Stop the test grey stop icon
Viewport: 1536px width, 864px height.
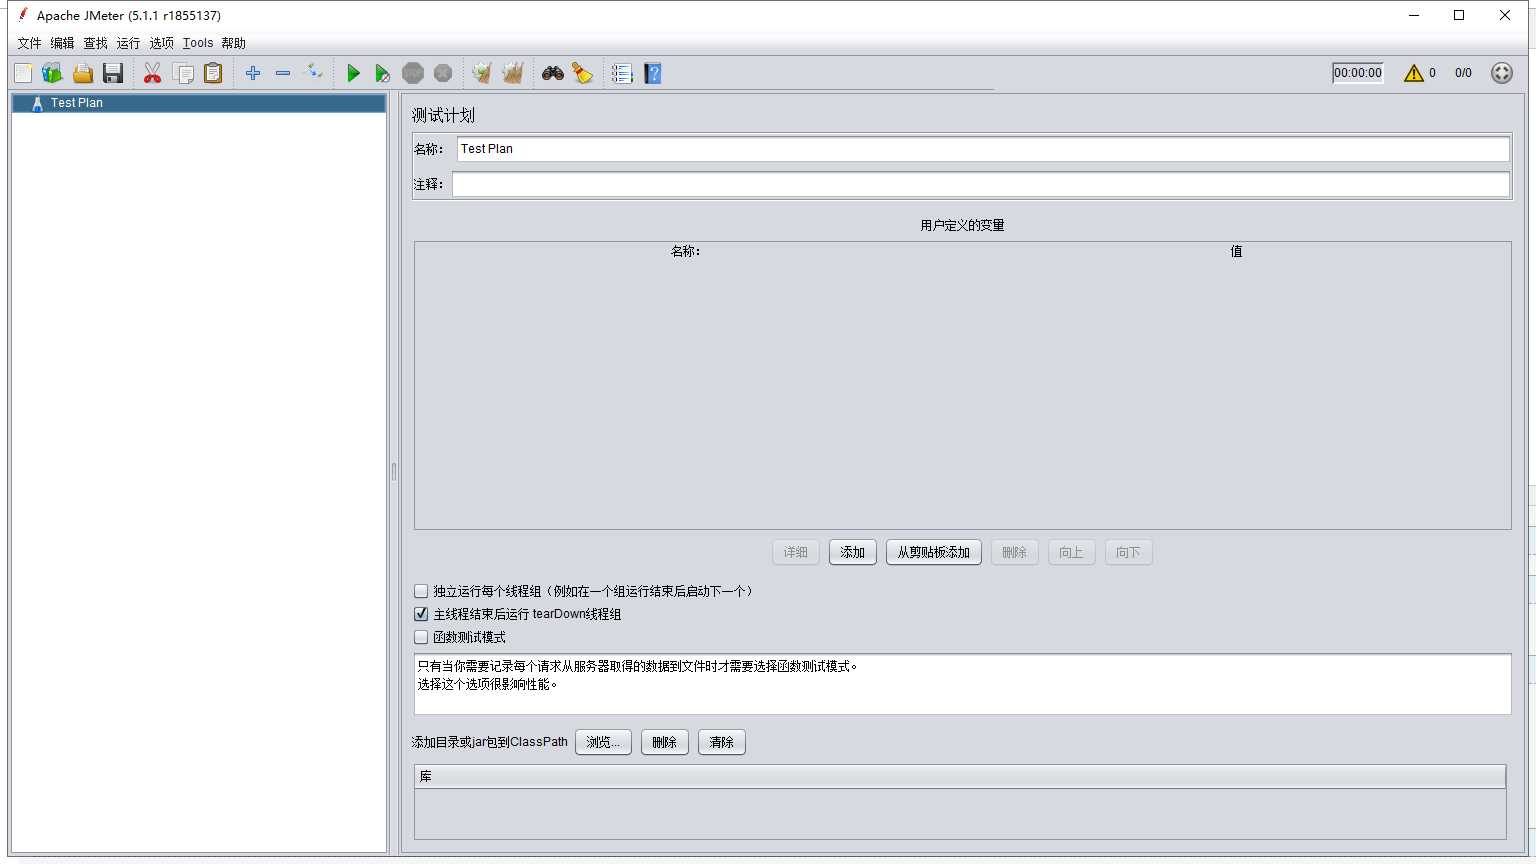[413, 73]
